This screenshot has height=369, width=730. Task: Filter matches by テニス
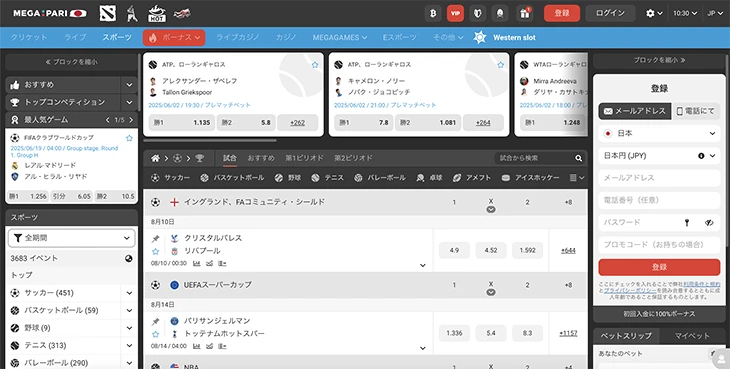pyautogui.click(x=327, y=178)
